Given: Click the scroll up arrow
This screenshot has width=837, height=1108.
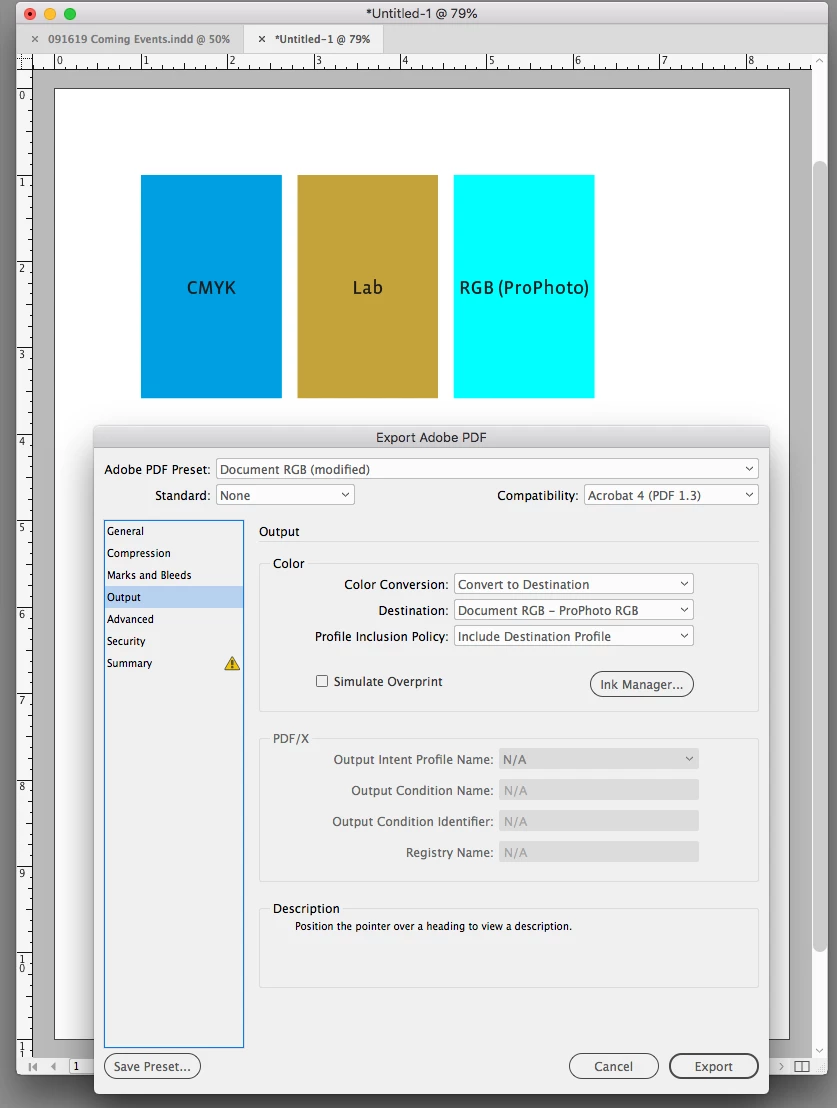Looking at the screenshot, I should [x=819, y=61].
